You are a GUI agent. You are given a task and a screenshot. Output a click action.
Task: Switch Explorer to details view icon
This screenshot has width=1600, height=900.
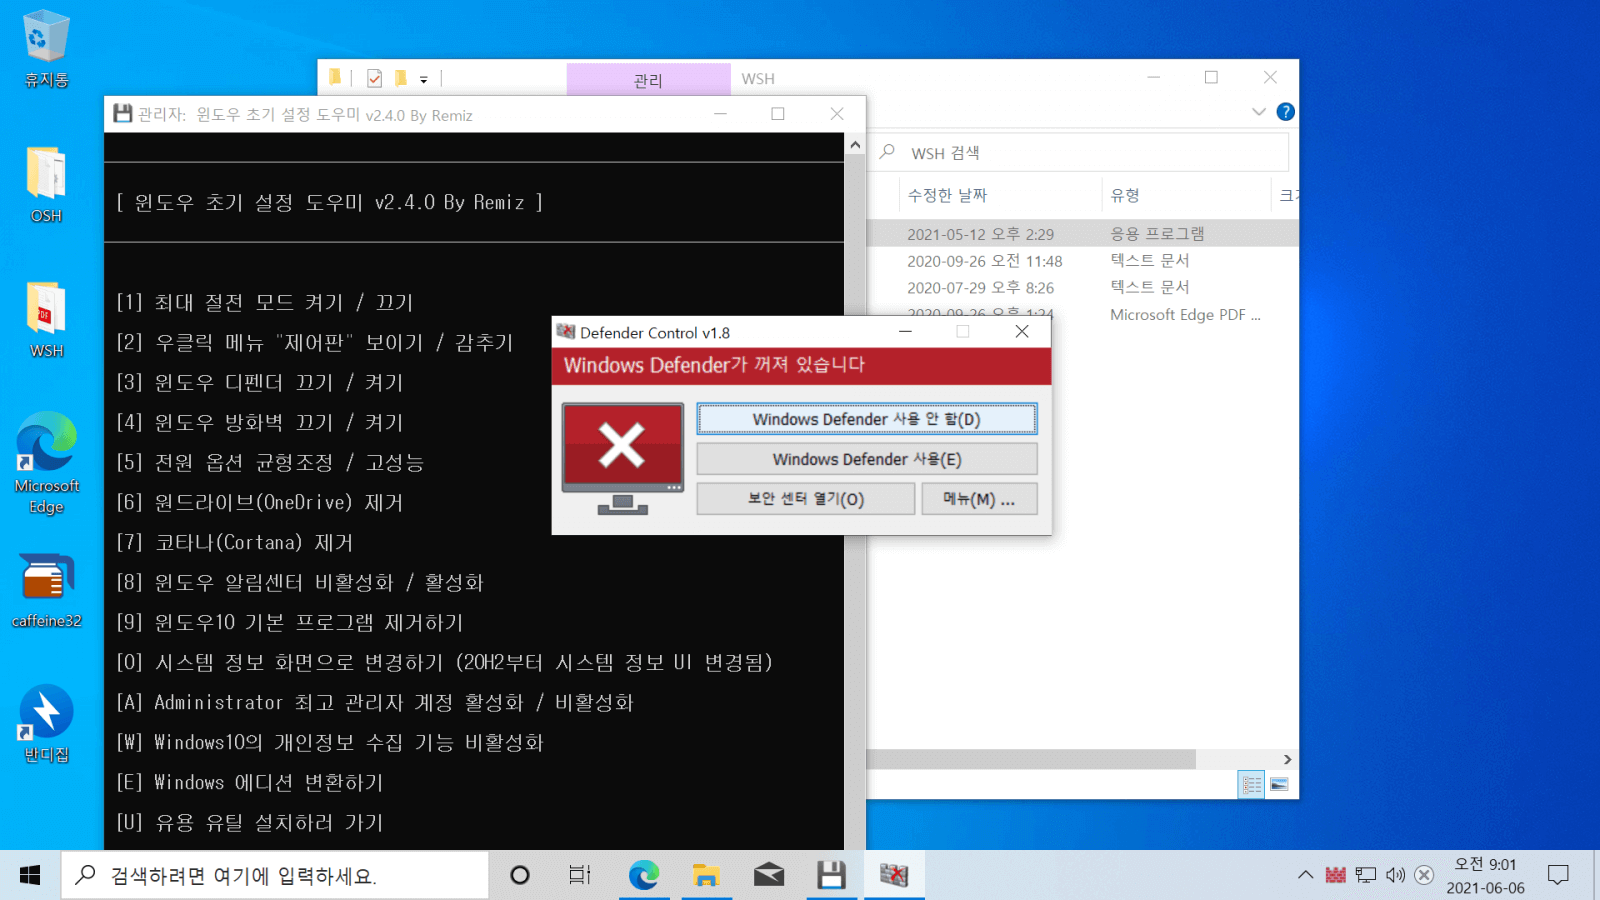pos(1251,785)
